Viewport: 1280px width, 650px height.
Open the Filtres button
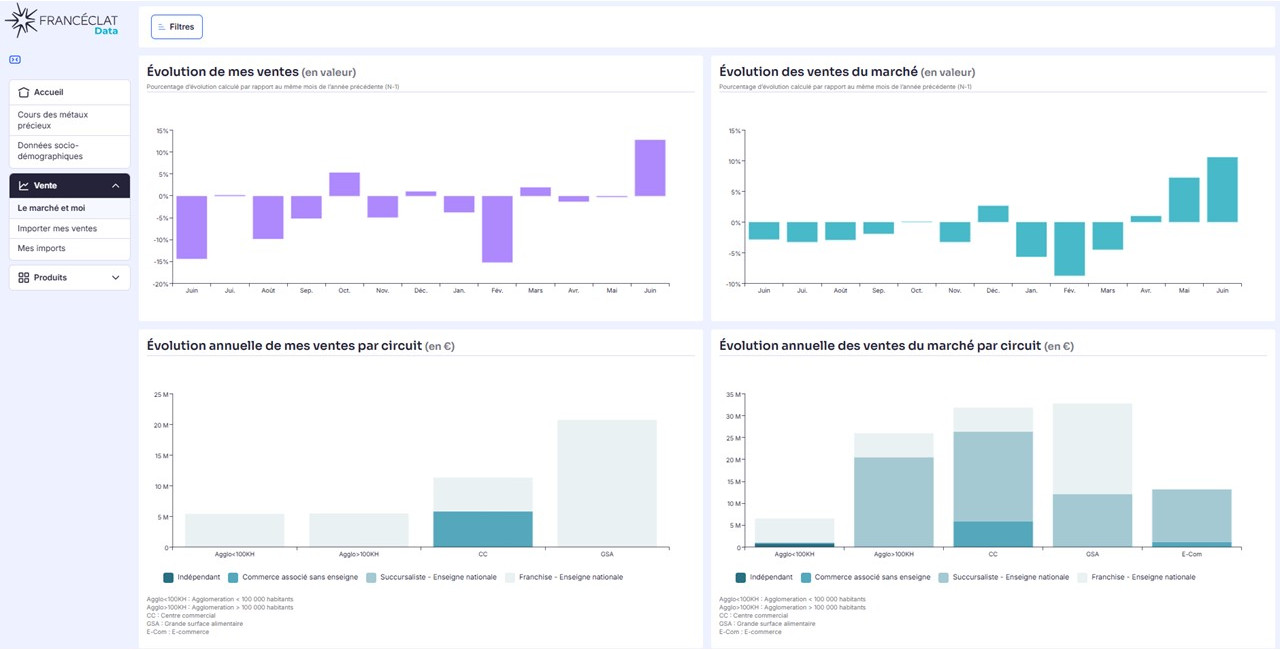pyautogui.click(x=177, y=27)
